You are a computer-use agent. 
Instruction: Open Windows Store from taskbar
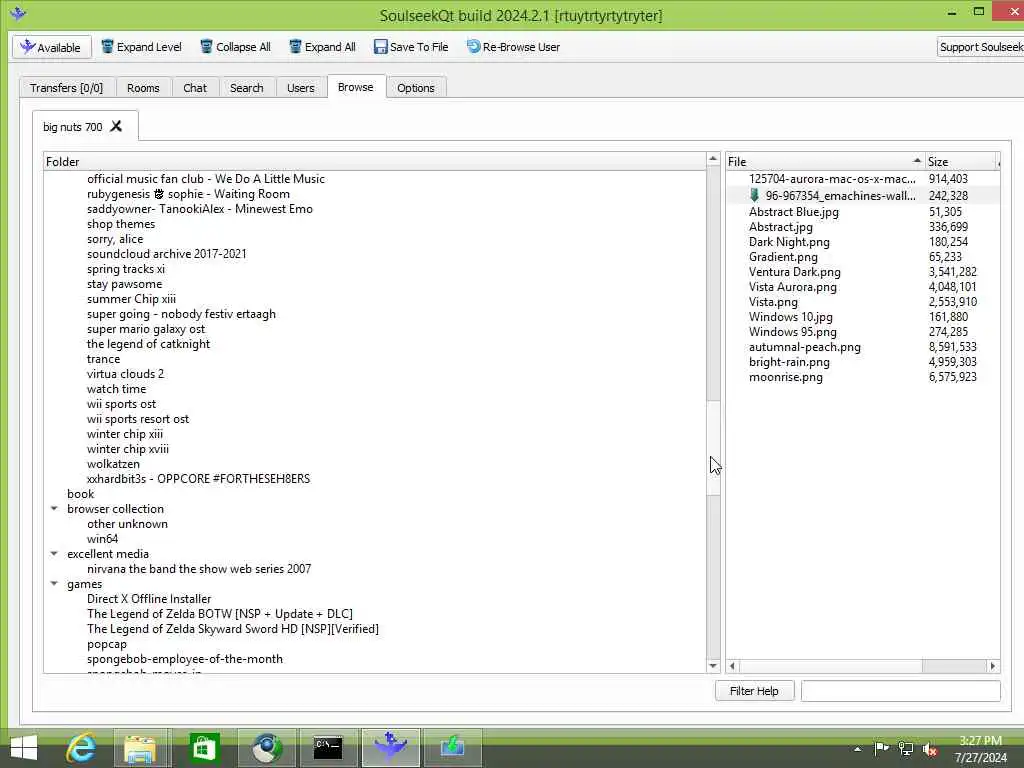tap(204, 748)
